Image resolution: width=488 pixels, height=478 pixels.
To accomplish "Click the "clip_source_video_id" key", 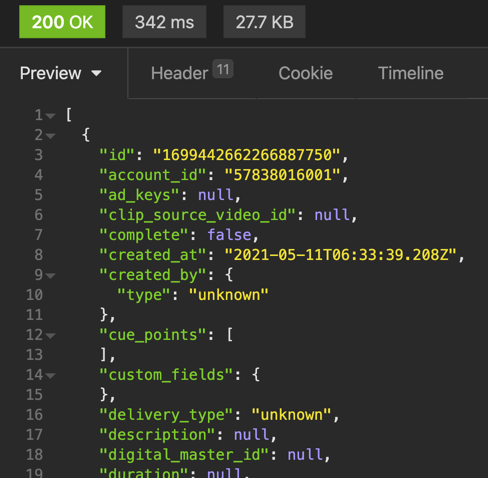I will [x=198, y=215].
